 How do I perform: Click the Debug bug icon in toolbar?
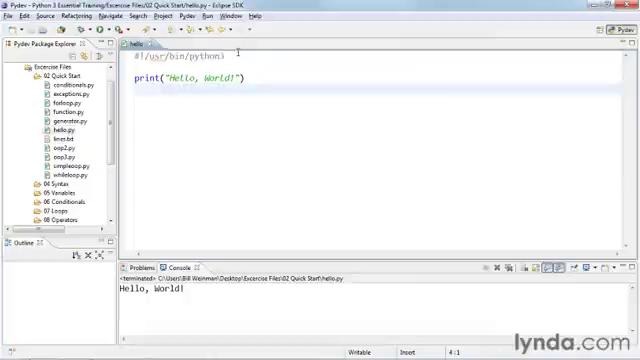[x=81, y=30]
